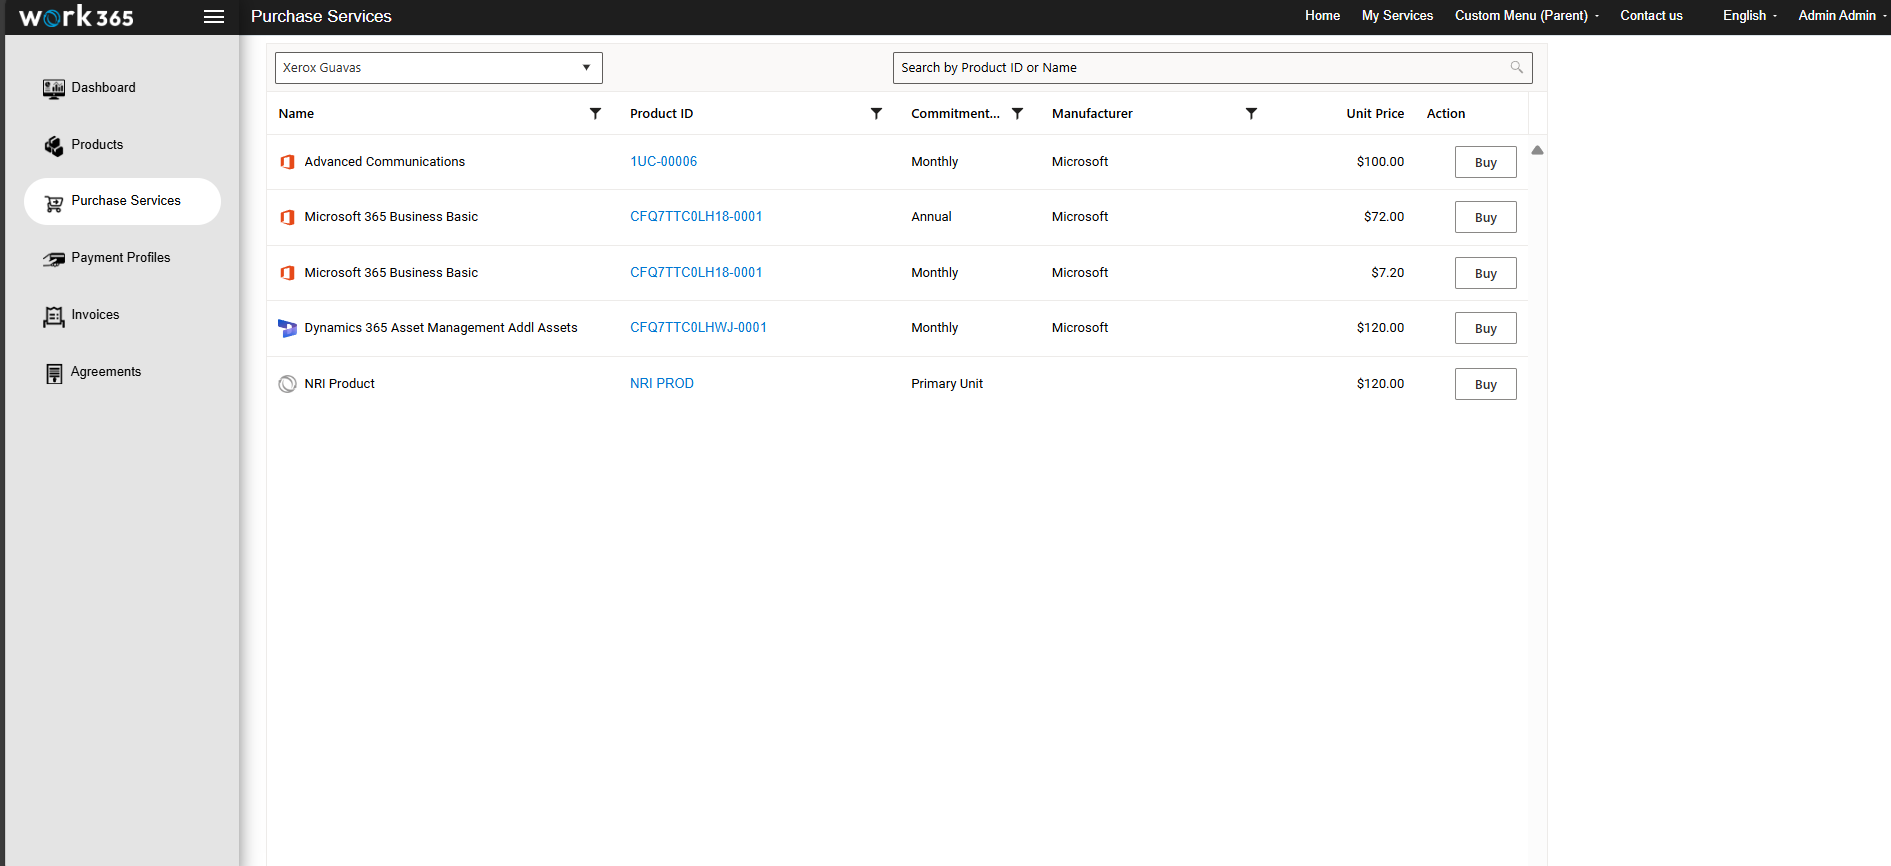Click the $72.00 unit price
Viewport: 1891px width, 866px height.
point(1384,216)
